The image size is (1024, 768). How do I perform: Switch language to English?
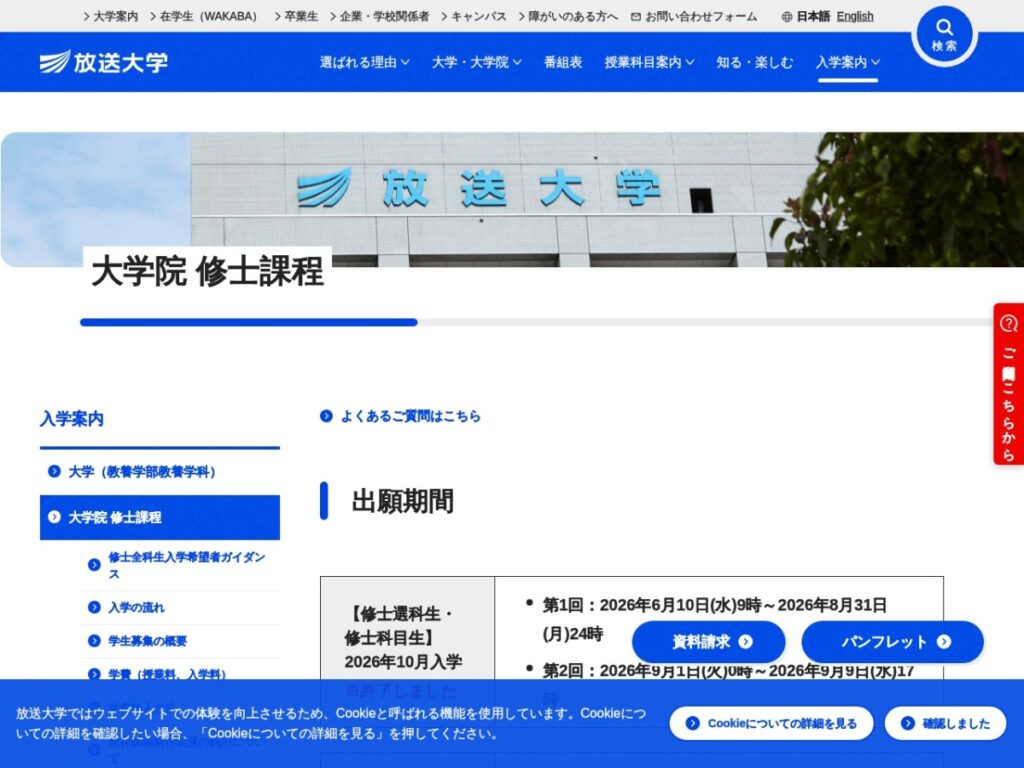pyautogui.click(x=855, y=17)
